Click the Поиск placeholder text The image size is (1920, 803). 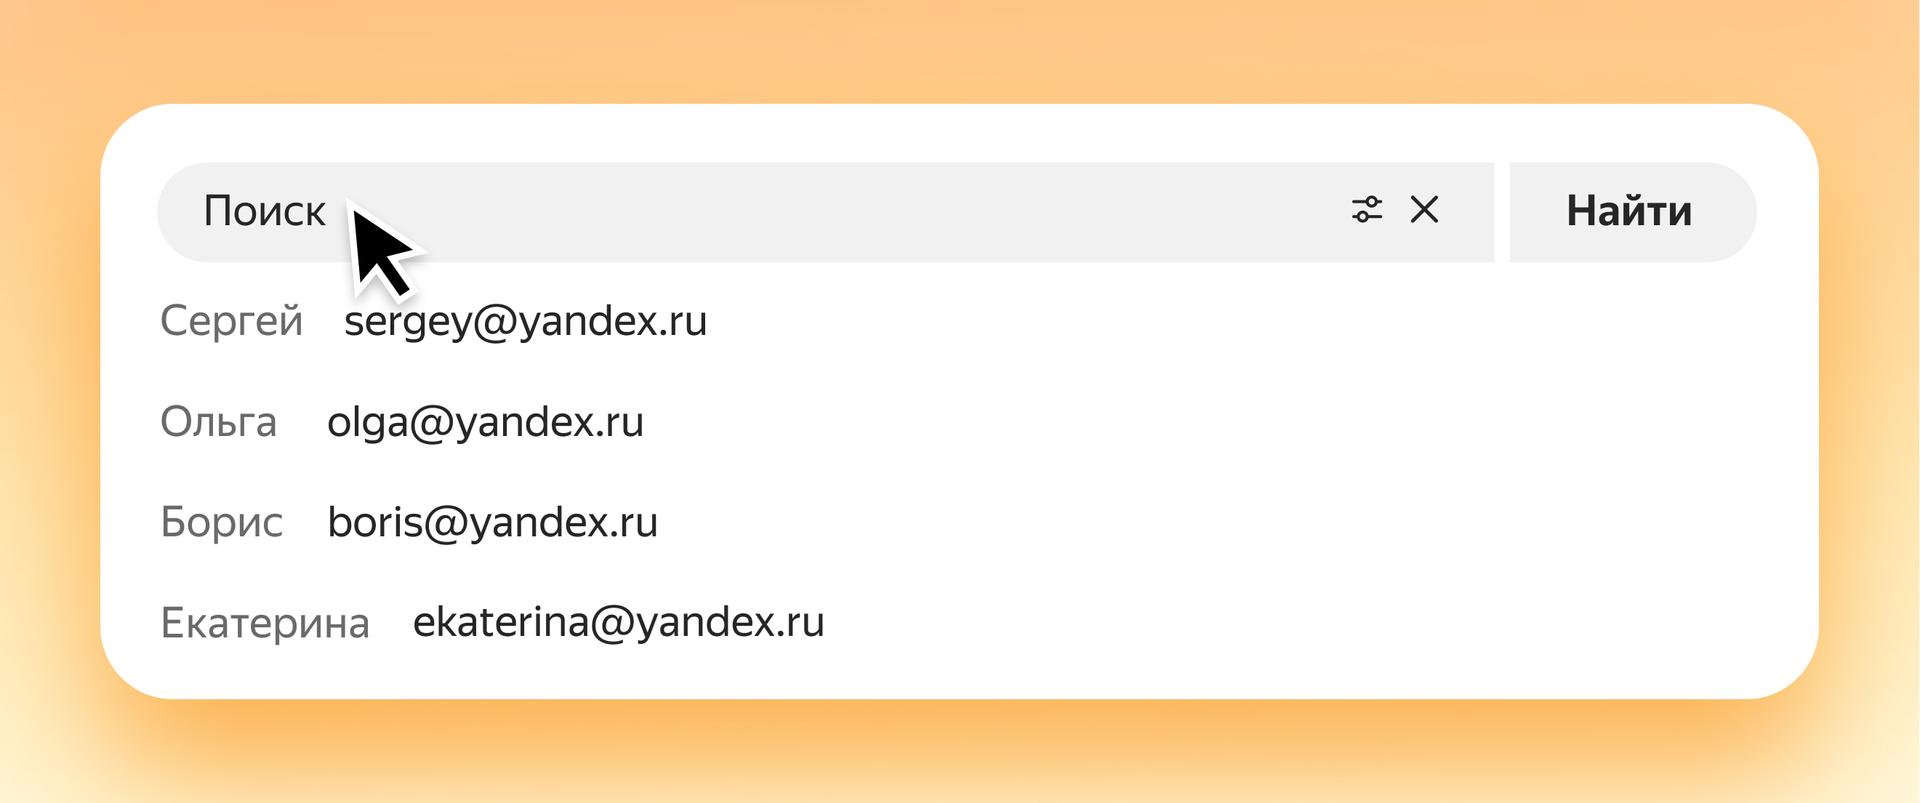point(264,211)
